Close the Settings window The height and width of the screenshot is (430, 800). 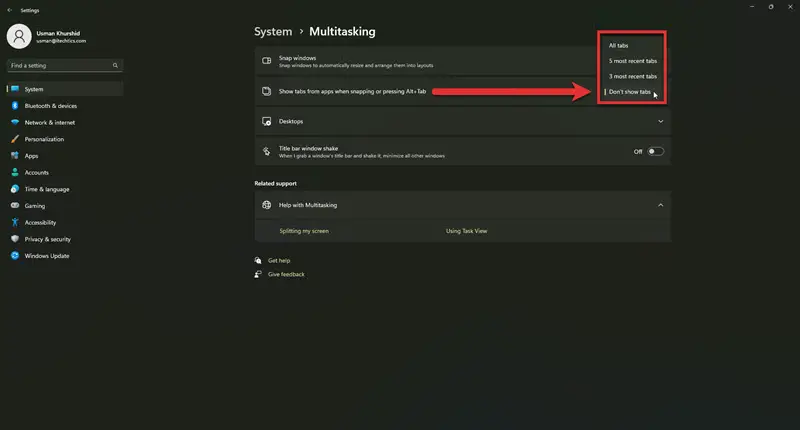[x=790, y=7]
